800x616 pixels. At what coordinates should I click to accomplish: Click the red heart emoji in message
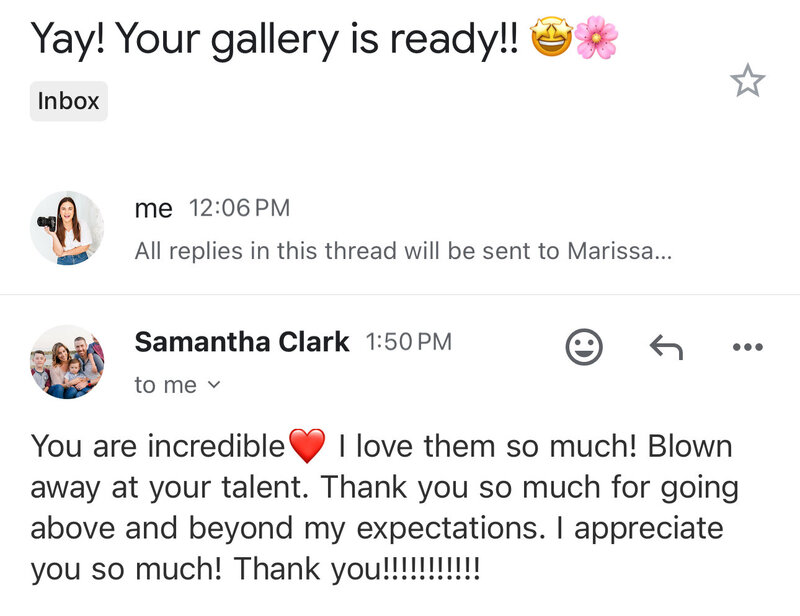[307, 446]
